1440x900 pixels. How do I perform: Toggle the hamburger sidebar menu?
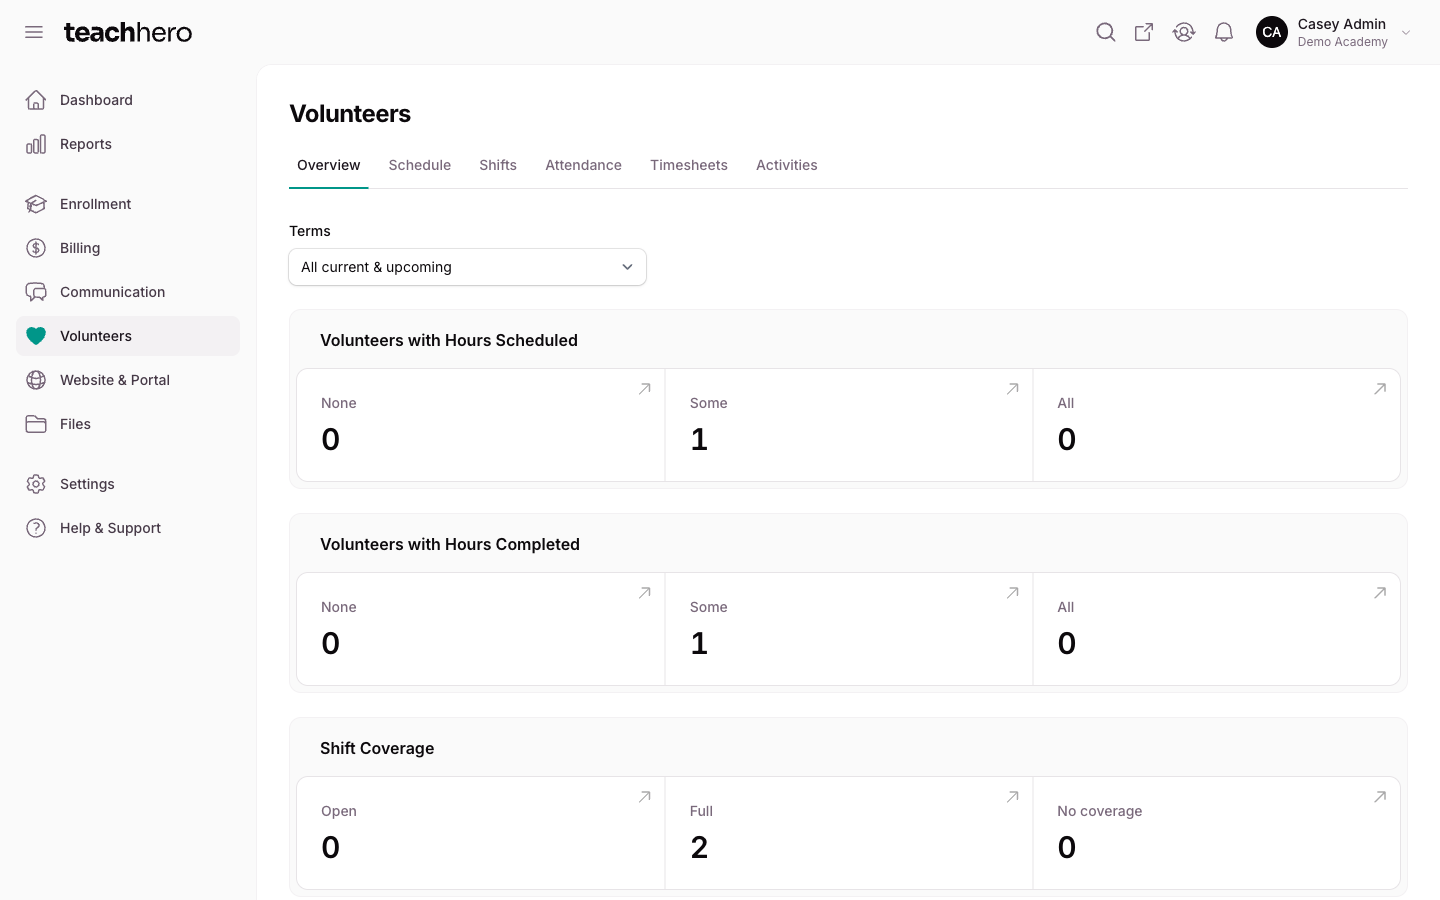pos(34,32)
